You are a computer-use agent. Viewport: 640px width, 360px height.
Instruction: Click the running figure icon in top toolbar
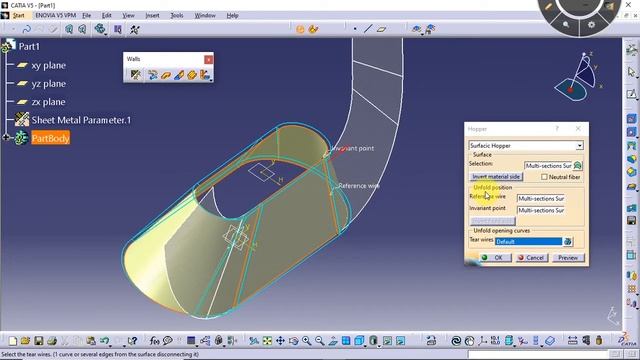click(x=135, y=29)
